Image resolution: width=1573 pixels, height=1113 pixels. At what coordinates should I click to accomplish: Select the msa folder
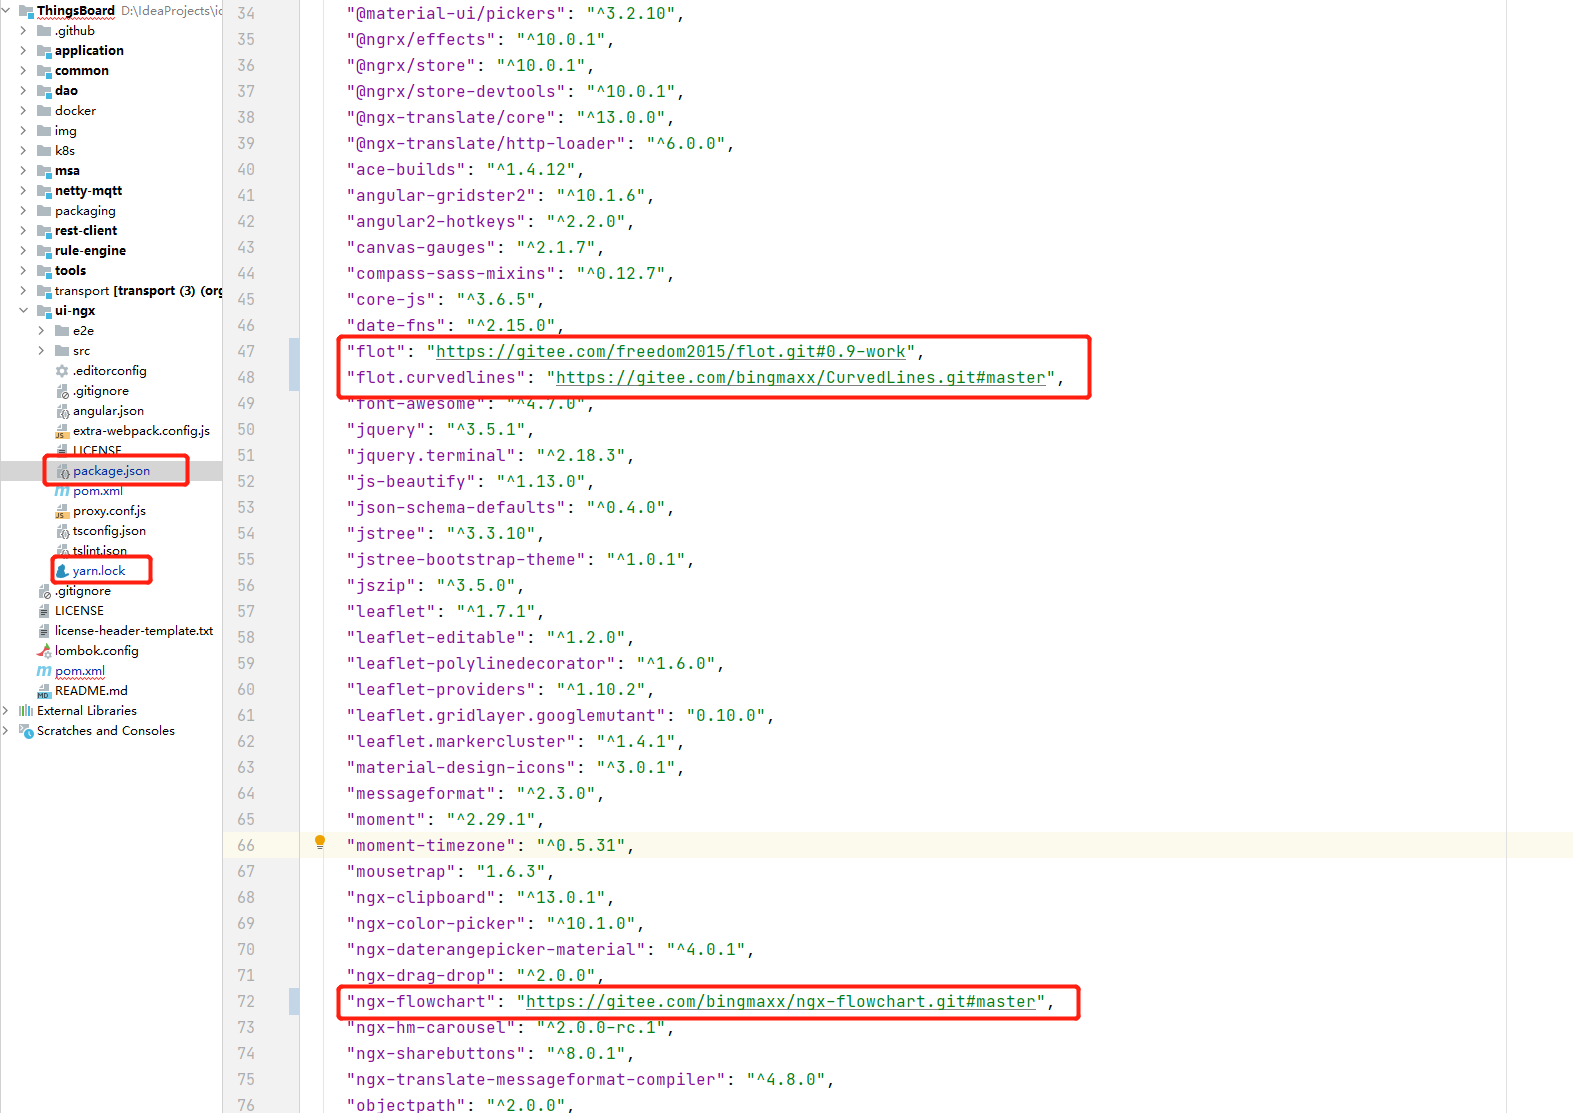67,171
